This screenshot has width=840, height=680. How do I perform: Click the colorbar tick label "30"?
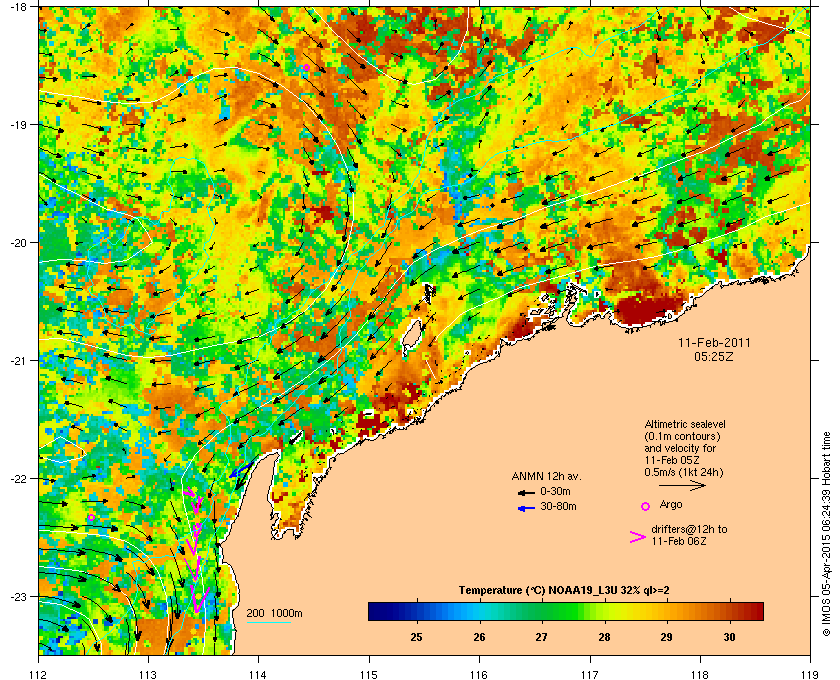tap(730, 637)
